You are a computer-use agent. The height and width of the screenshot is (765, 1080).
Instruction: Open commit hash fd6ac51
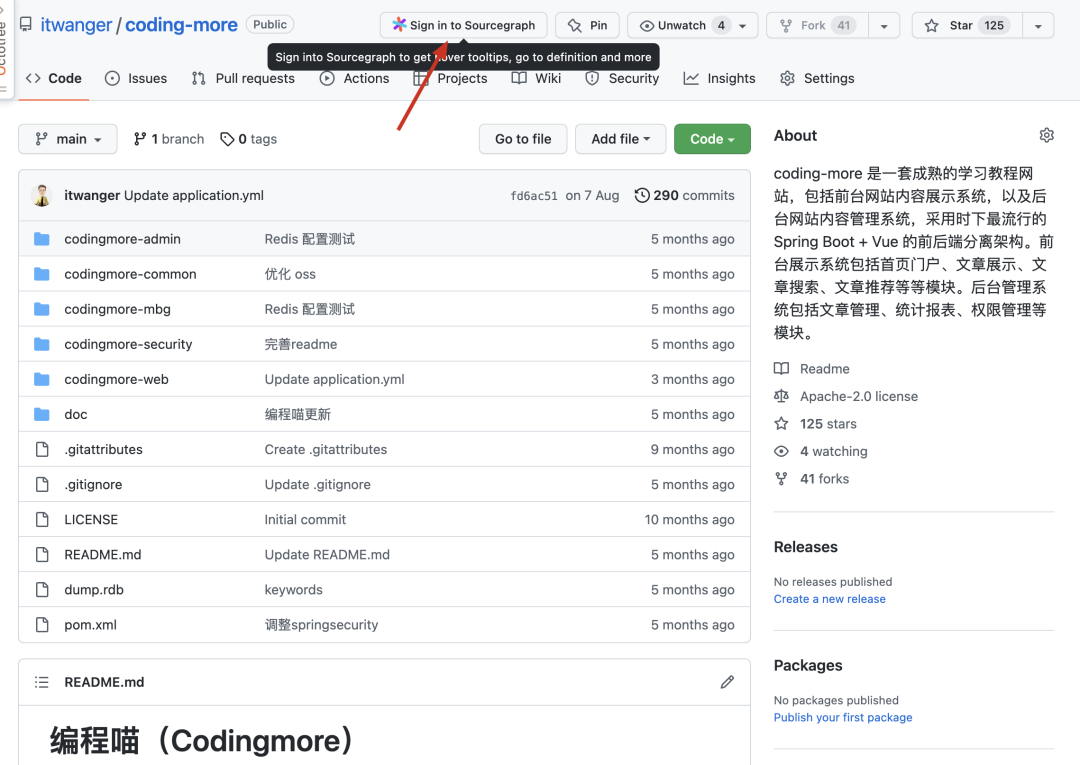(534, 196)
